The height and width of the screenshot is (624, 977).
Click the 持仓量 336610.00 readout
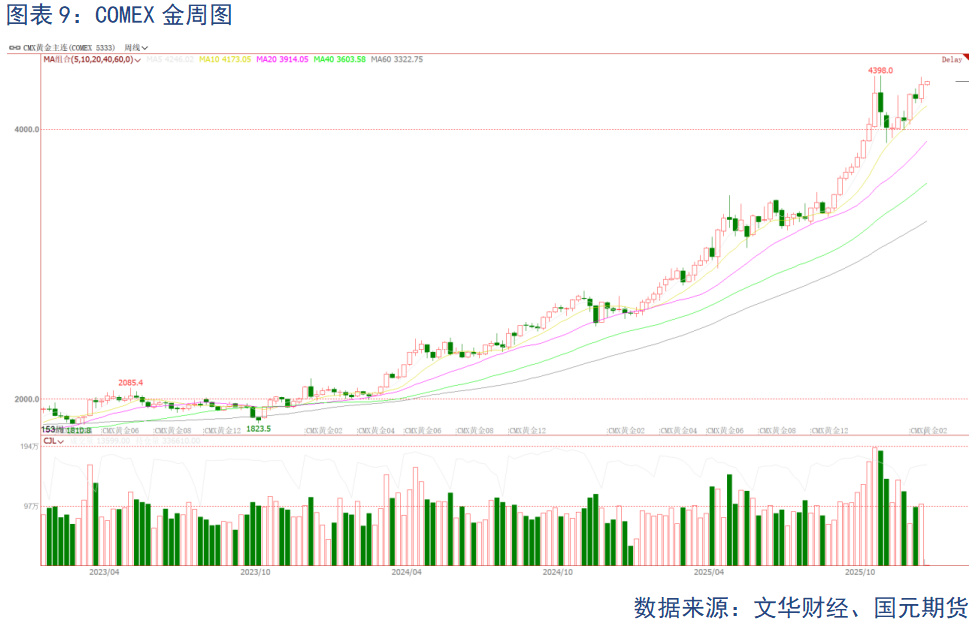168,441
